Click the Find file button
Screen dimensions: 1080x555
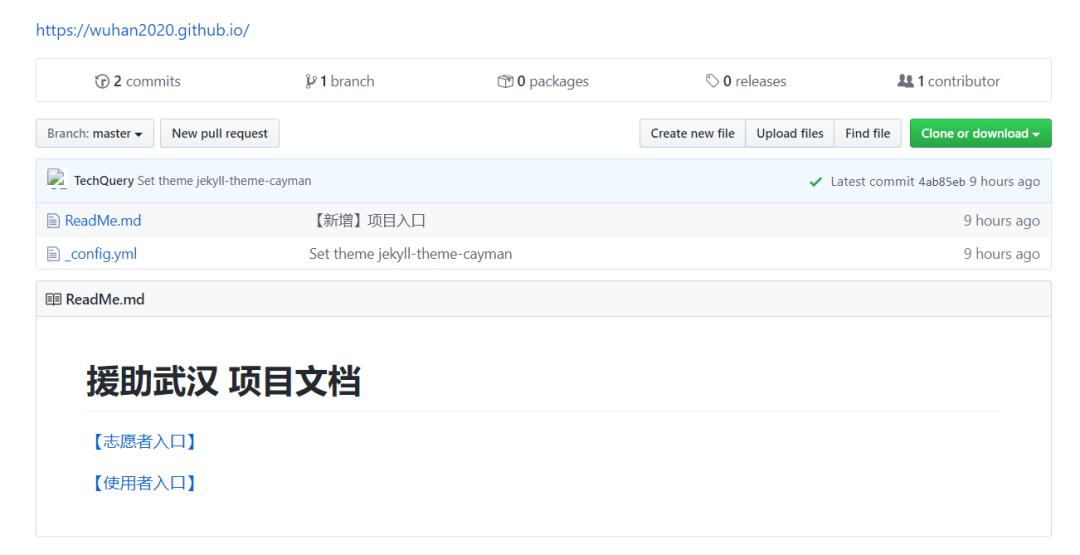click(x=868, y=134)
